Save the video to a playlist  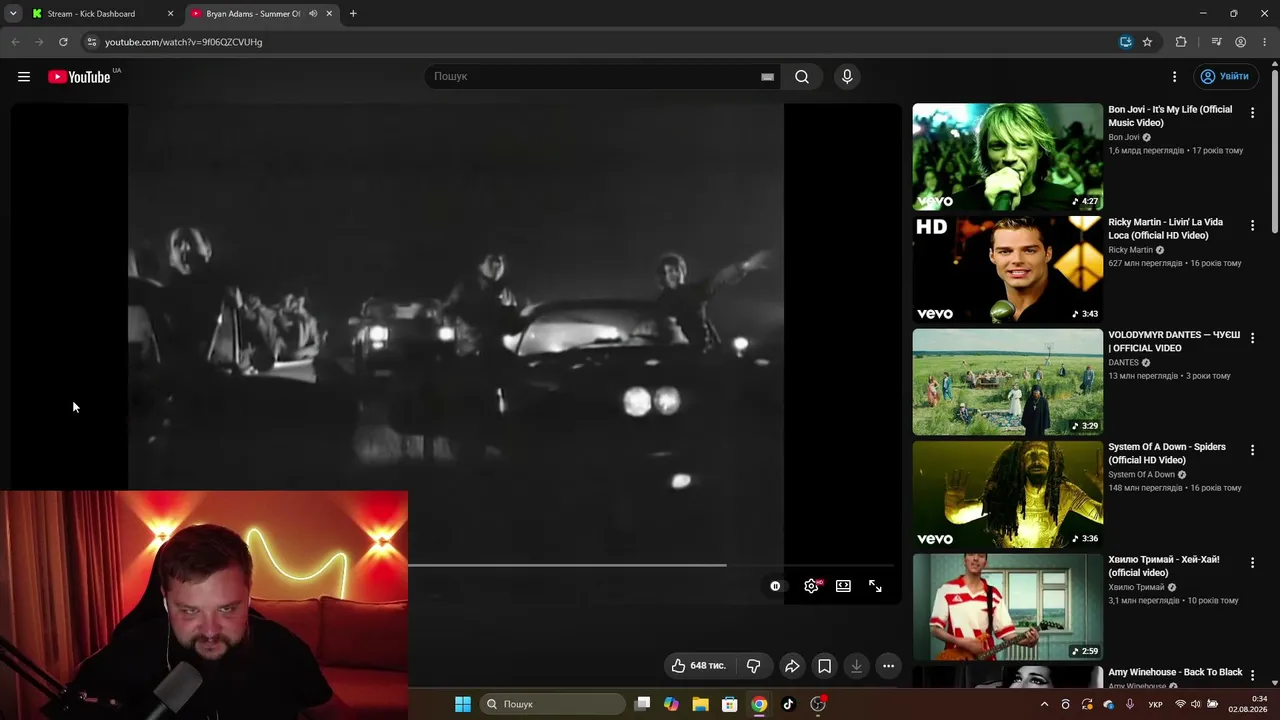pyautogui.click(x=824, y=666)
